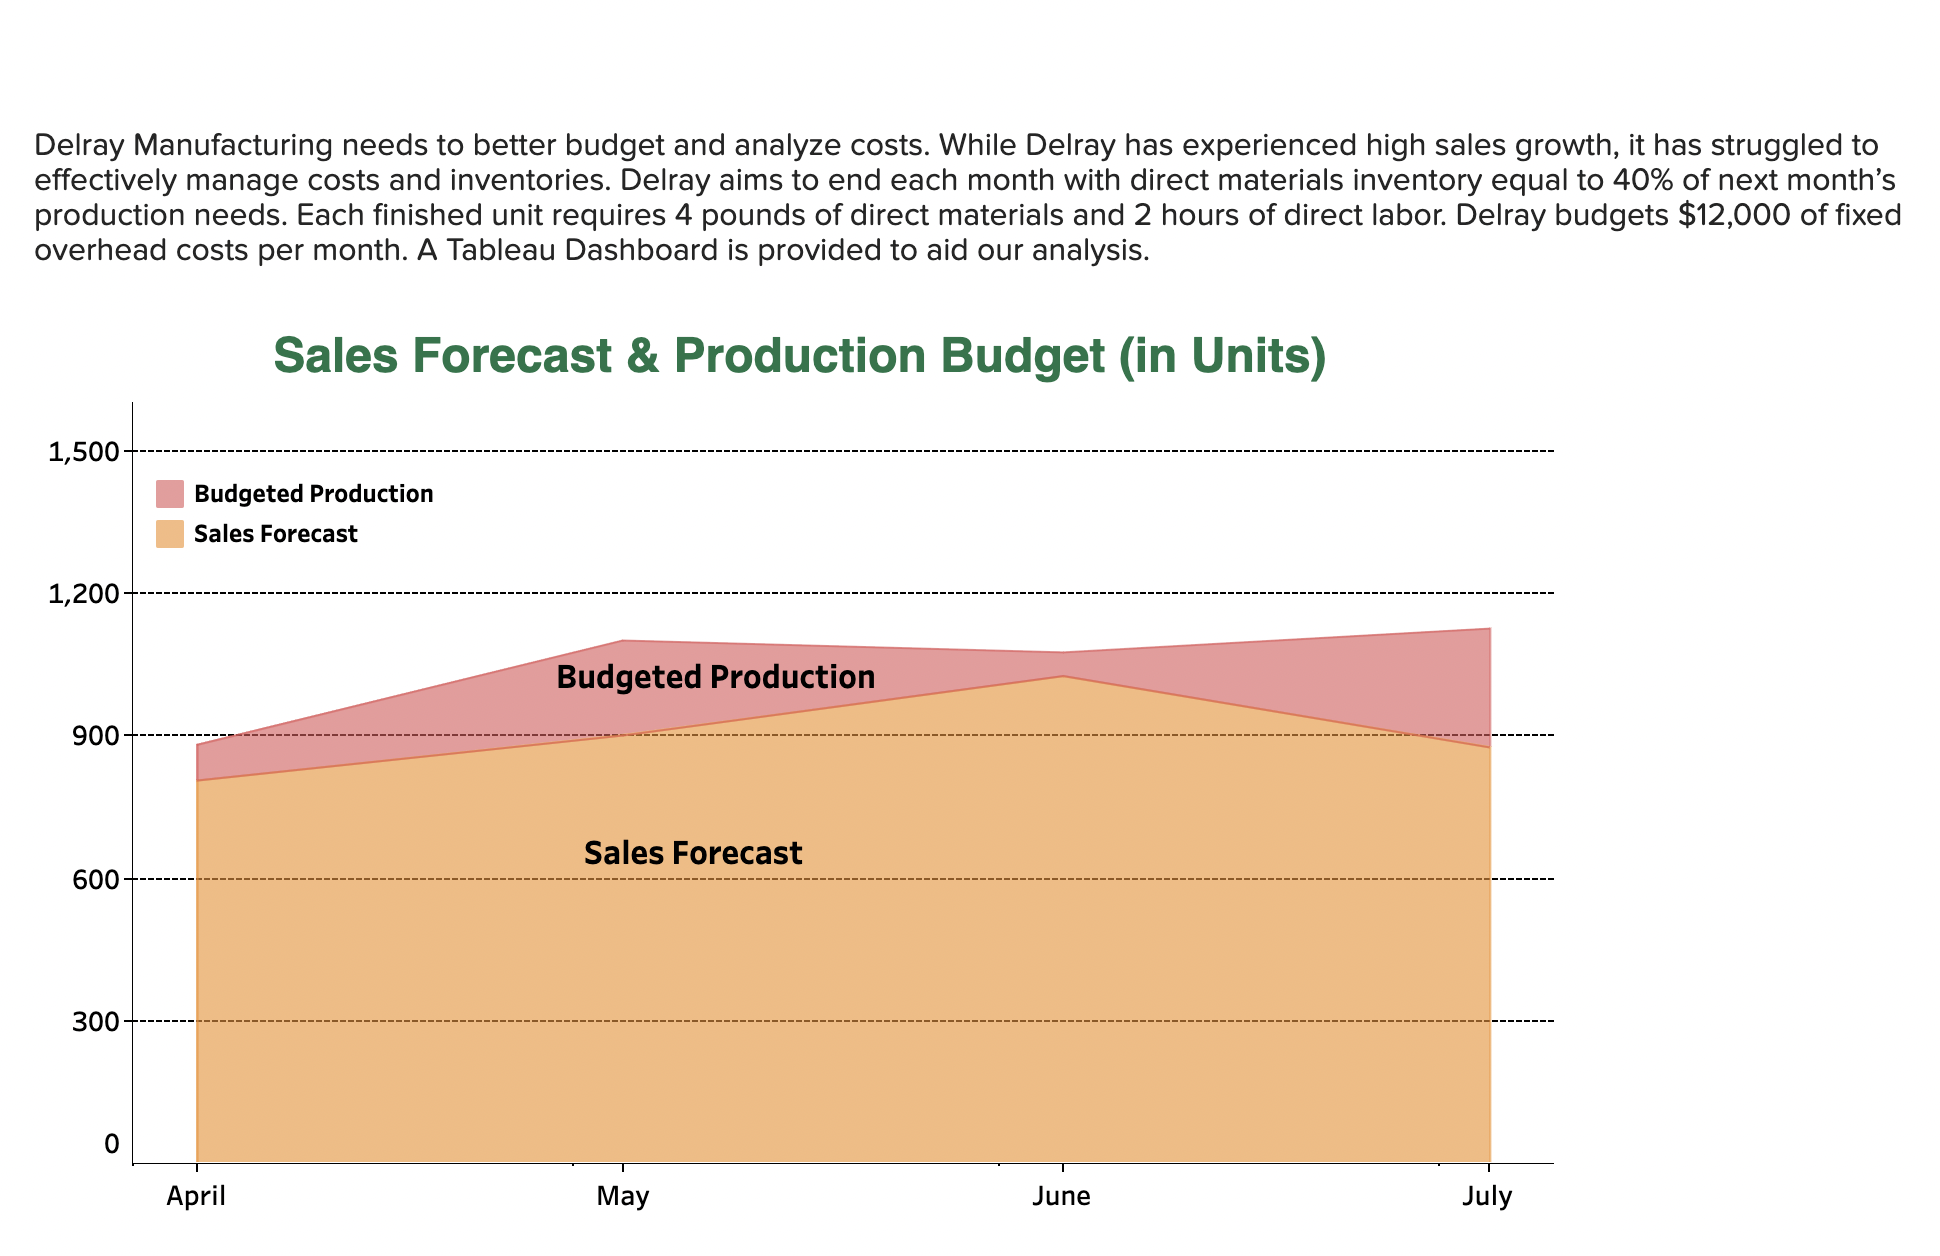
Task: Toggle visibility of the Budgeted Production series
Action: point(168,493)
